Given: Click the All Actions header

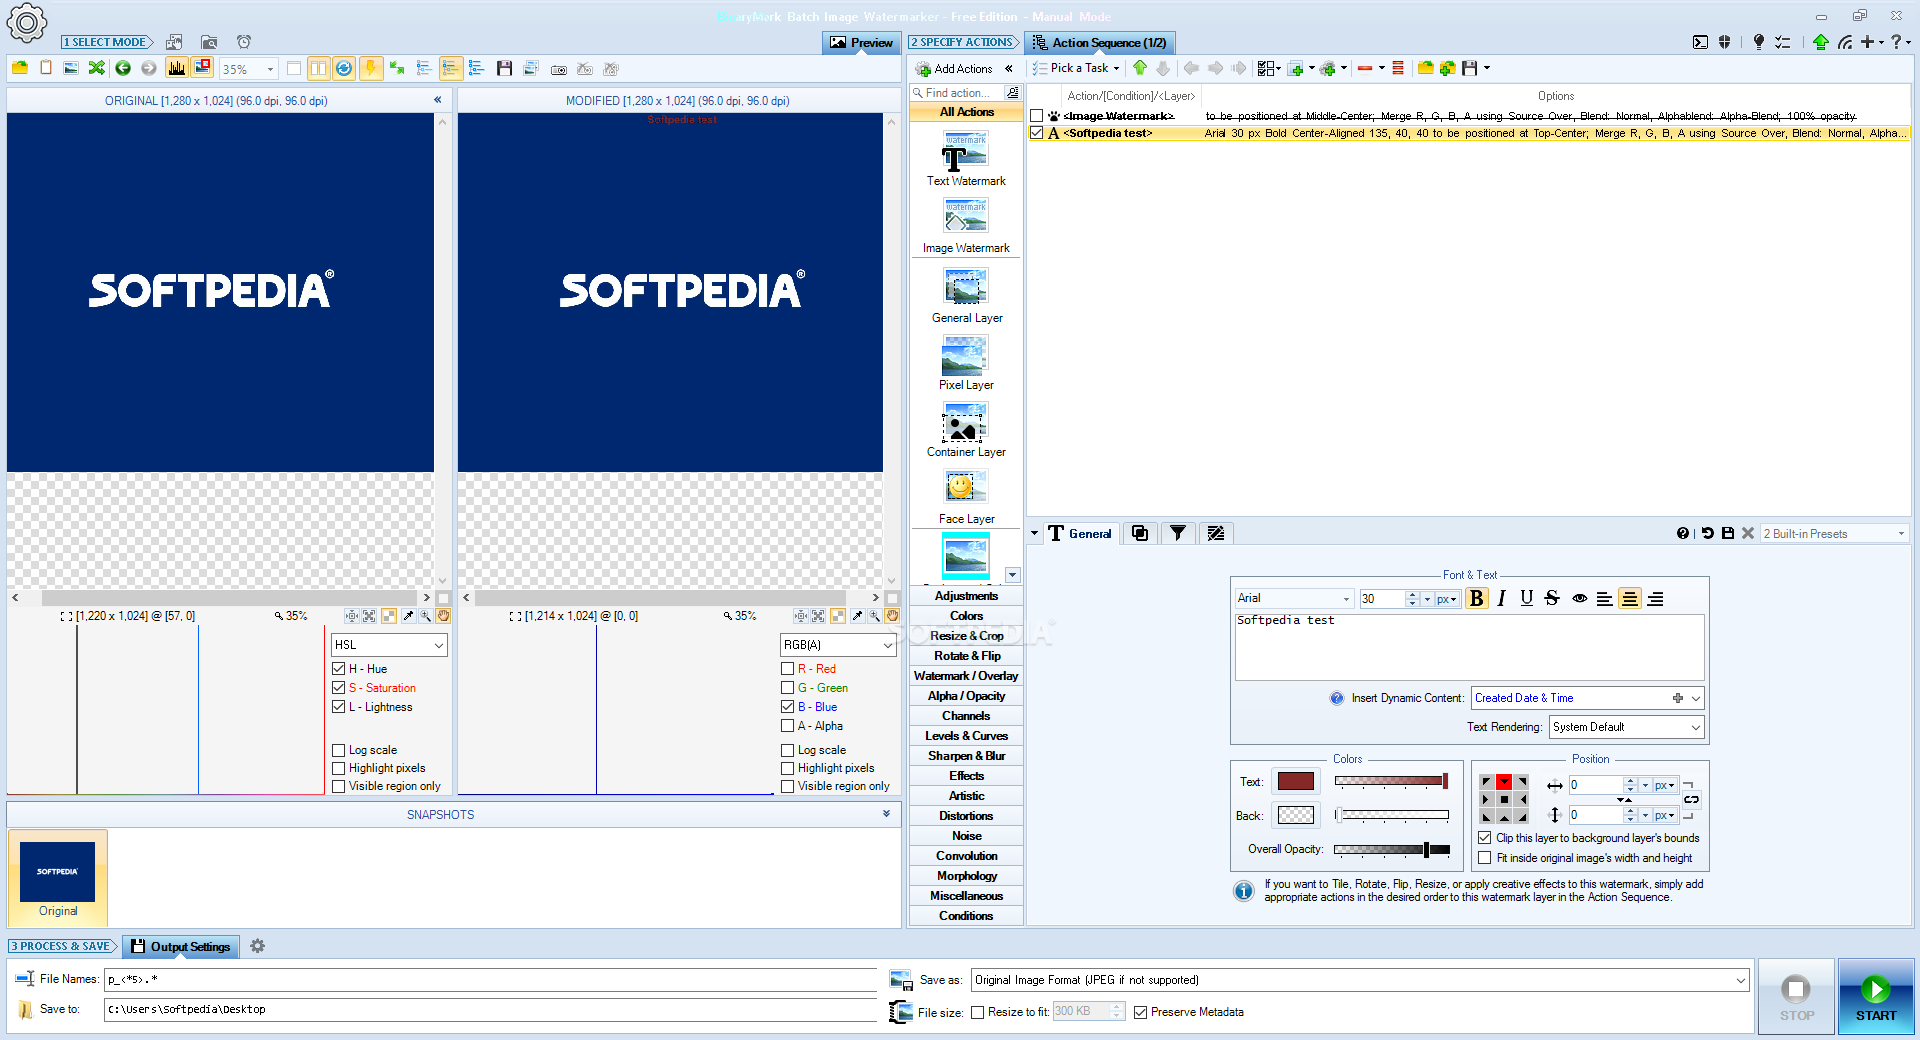Looking at the screenshot, I should pos(966,112).
